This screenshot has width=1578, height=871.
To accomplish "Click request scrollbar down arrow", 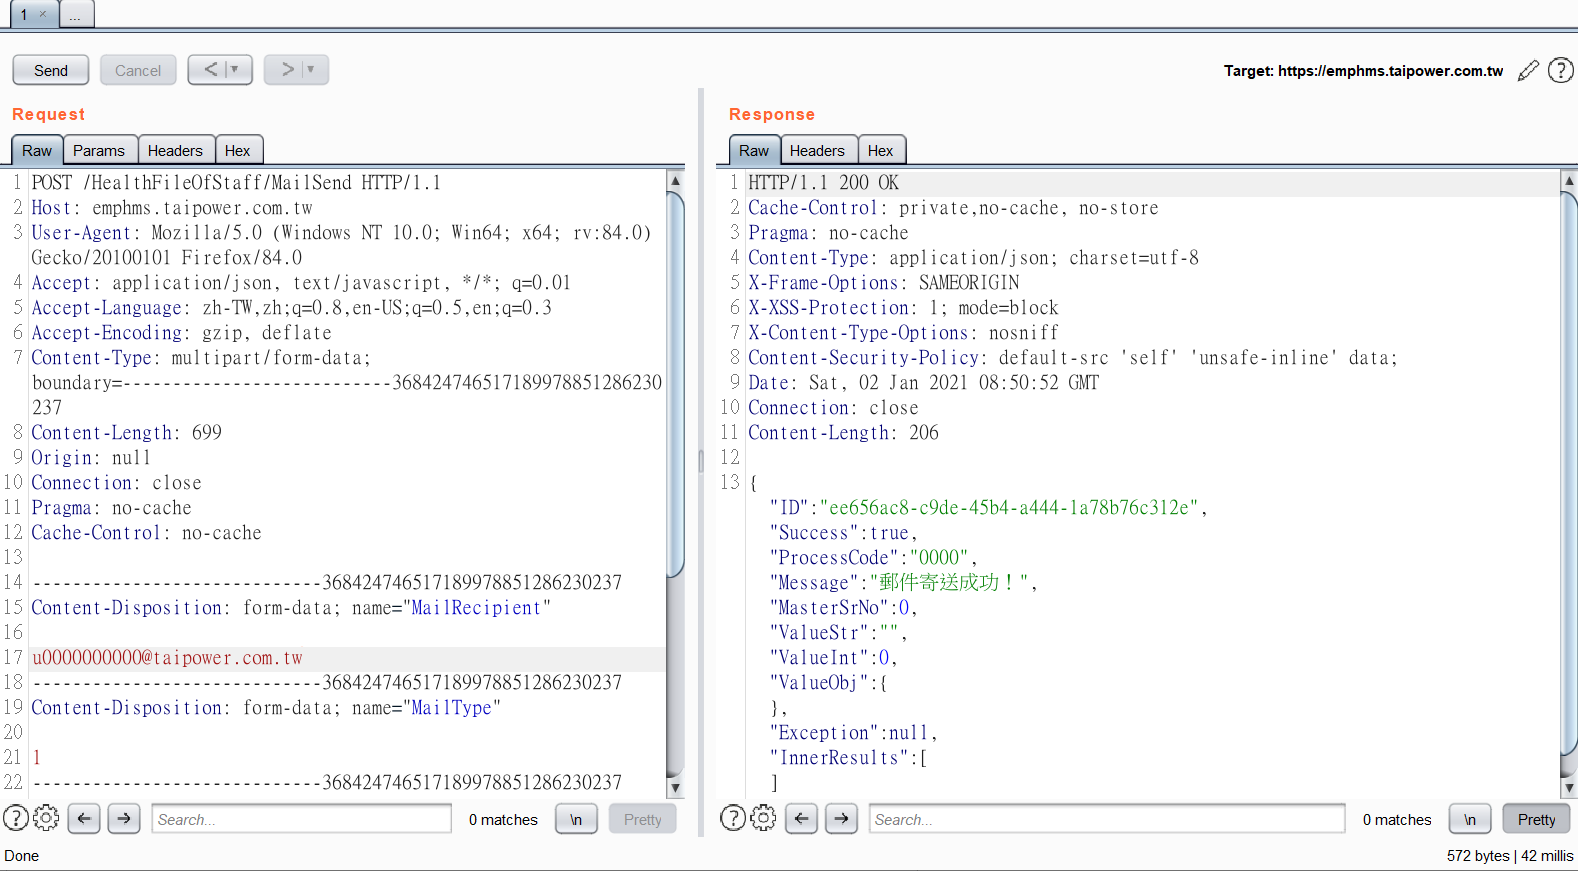I will [675, 788].
